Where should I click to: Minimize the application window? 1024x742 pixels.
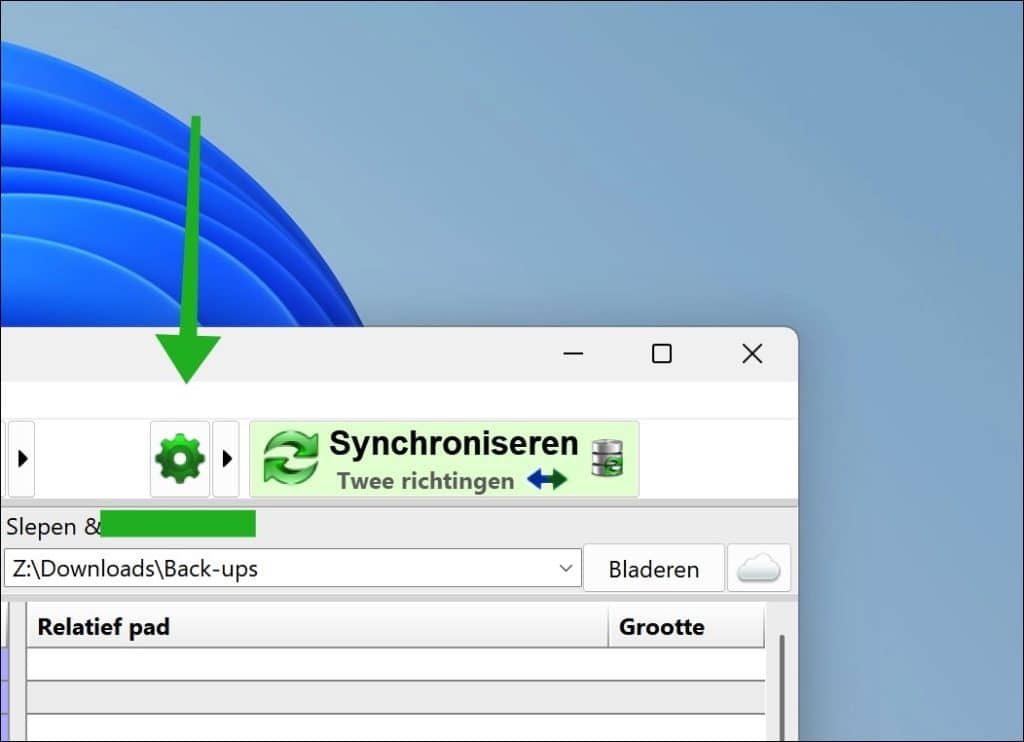coord(573,354)
